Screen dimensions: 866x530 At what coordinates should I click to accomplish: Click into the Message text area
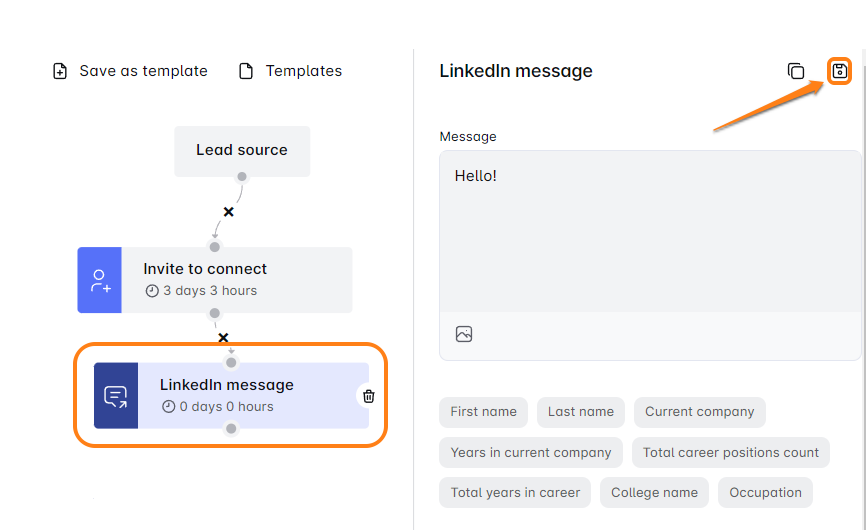tap(650, 230)
